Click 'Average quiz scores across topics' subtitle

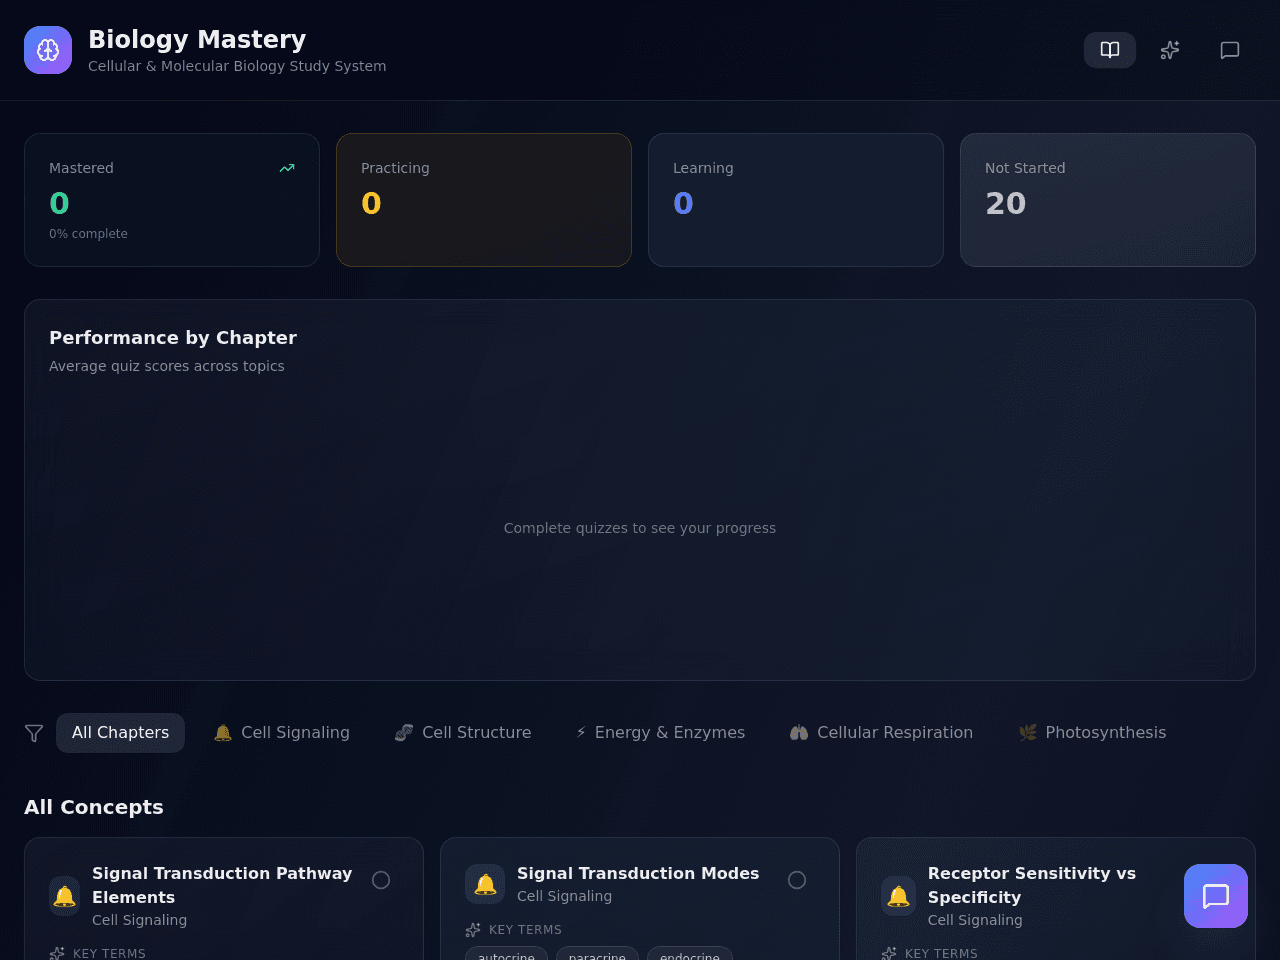167,366
